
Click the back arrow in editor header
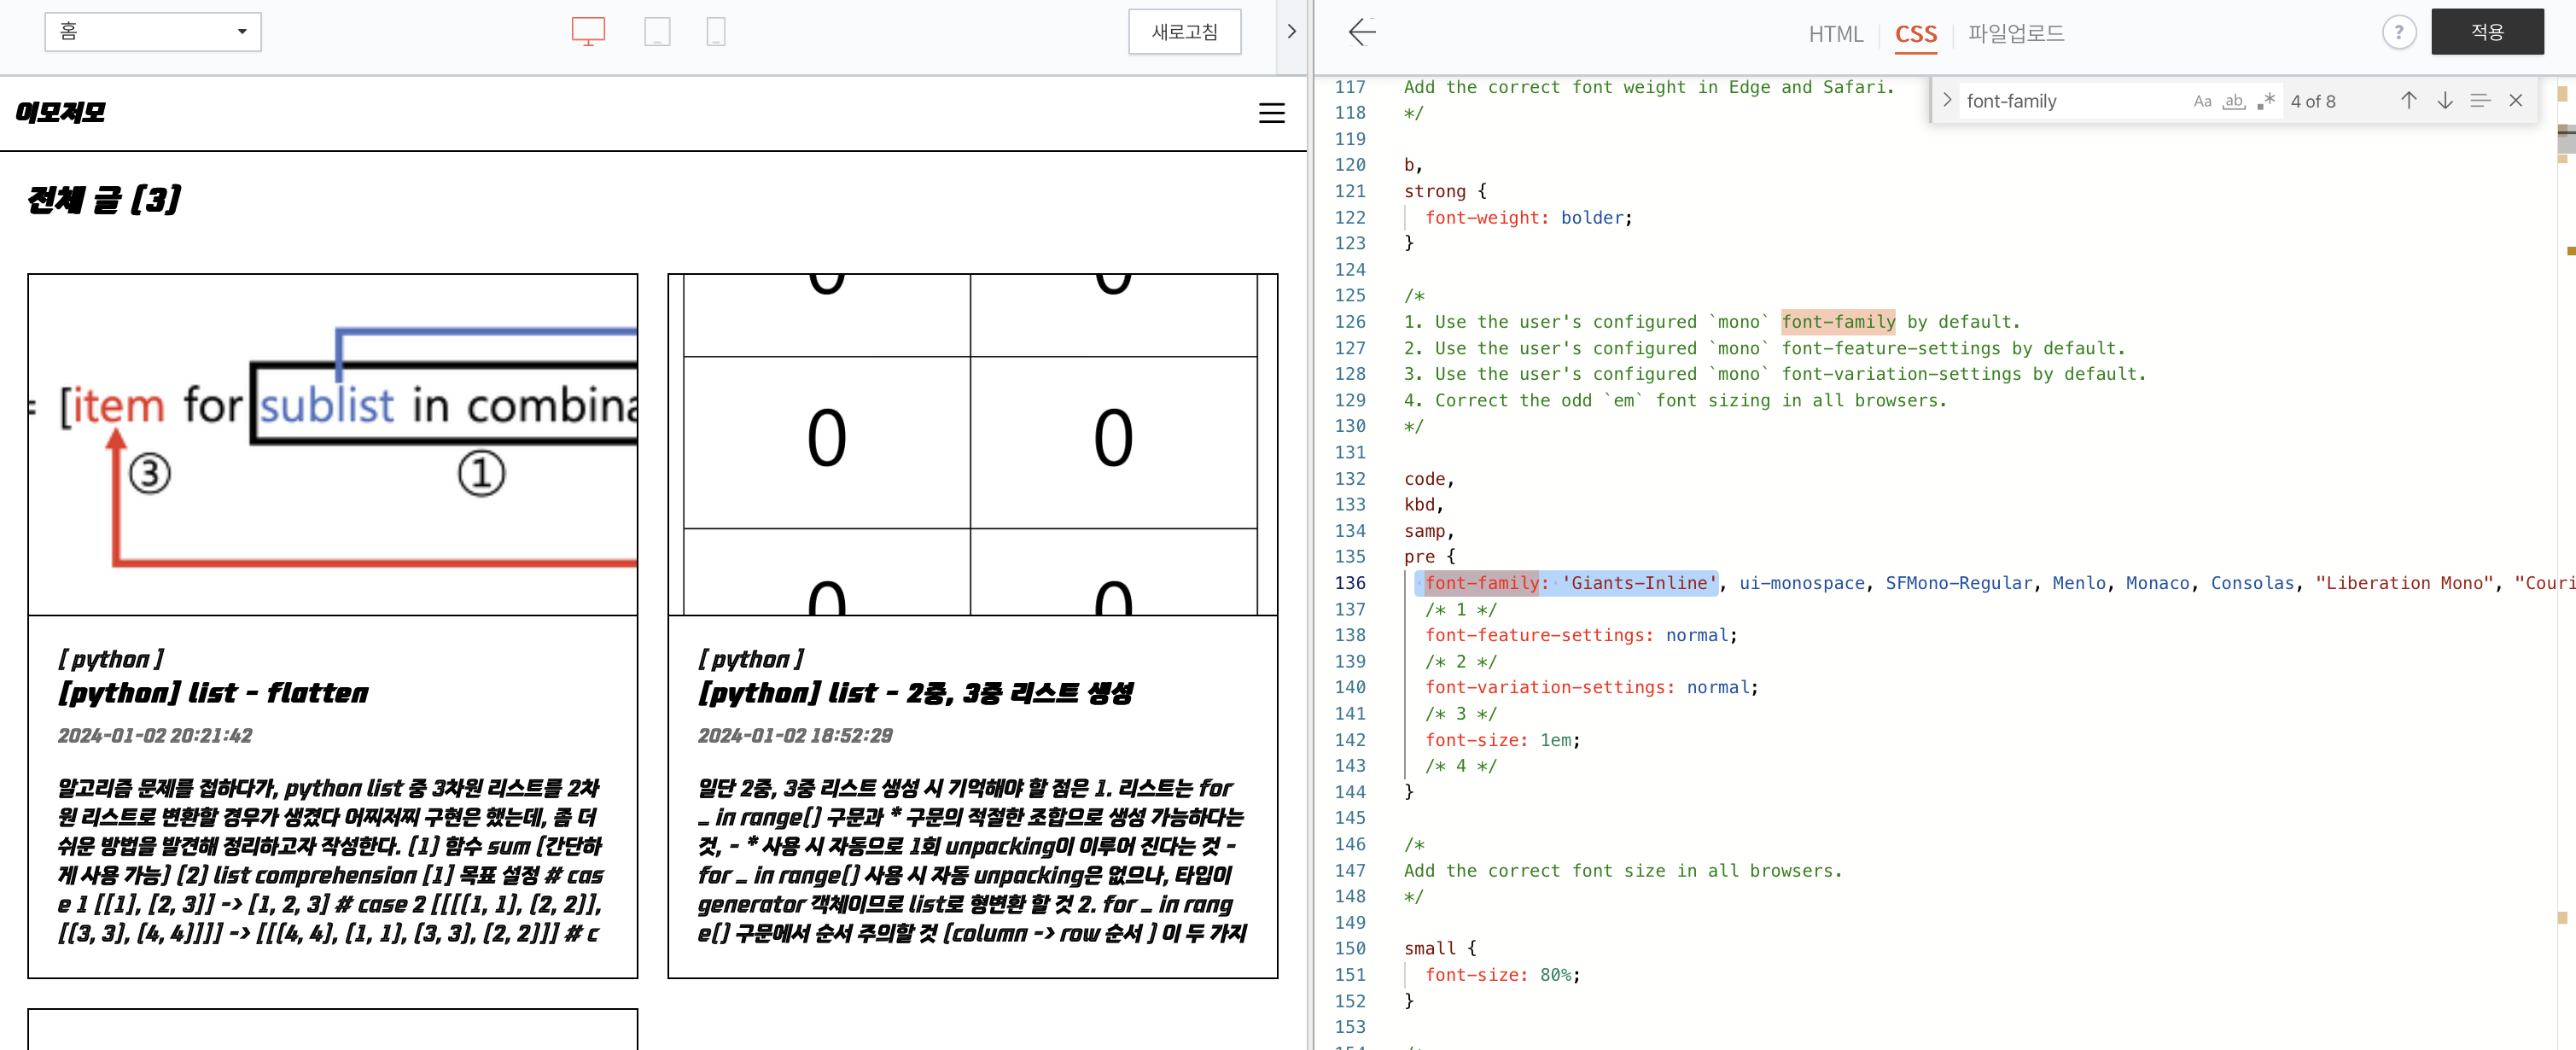pyautogui.click(x=1362, y=32)
